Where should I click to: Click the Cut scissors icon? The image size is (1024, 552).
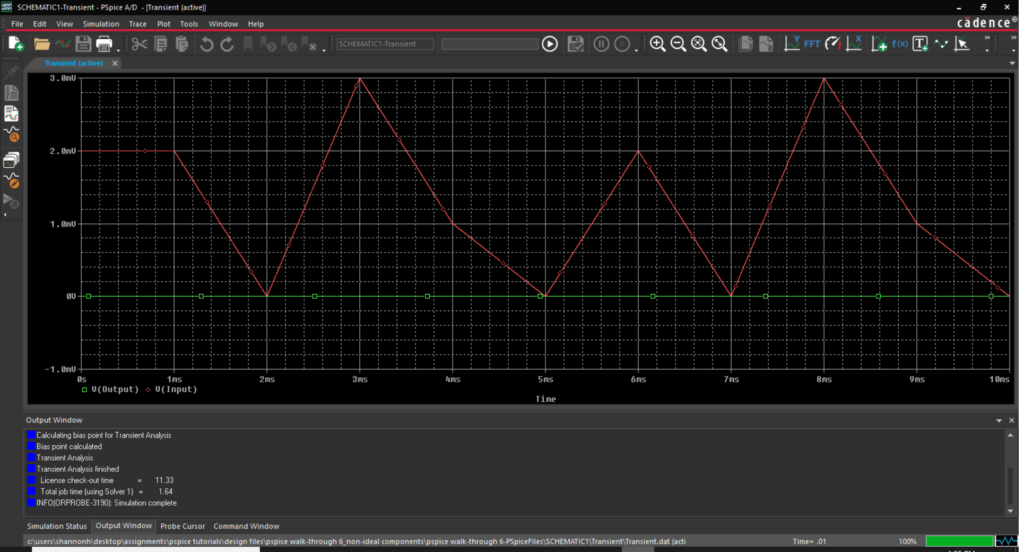[139, 44]
